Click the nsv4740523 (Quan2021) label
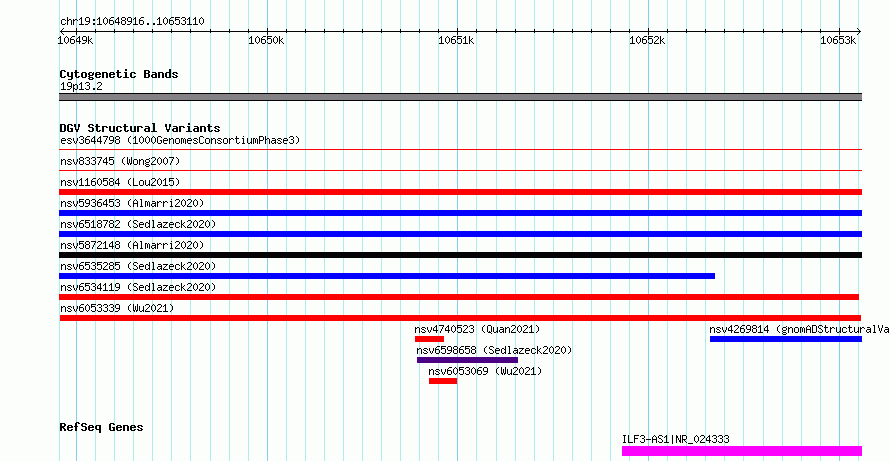This screenshot has height=461, width=890. (477, 329)
